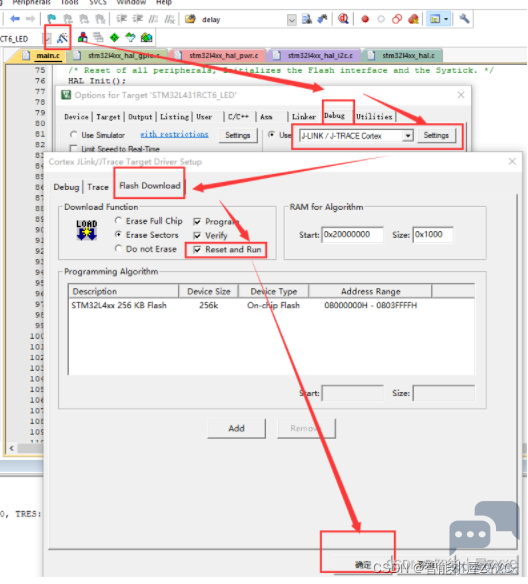Select the Do not Erase option
The height and width of the screenshot is (584, 528).
(x=118, y=248)
